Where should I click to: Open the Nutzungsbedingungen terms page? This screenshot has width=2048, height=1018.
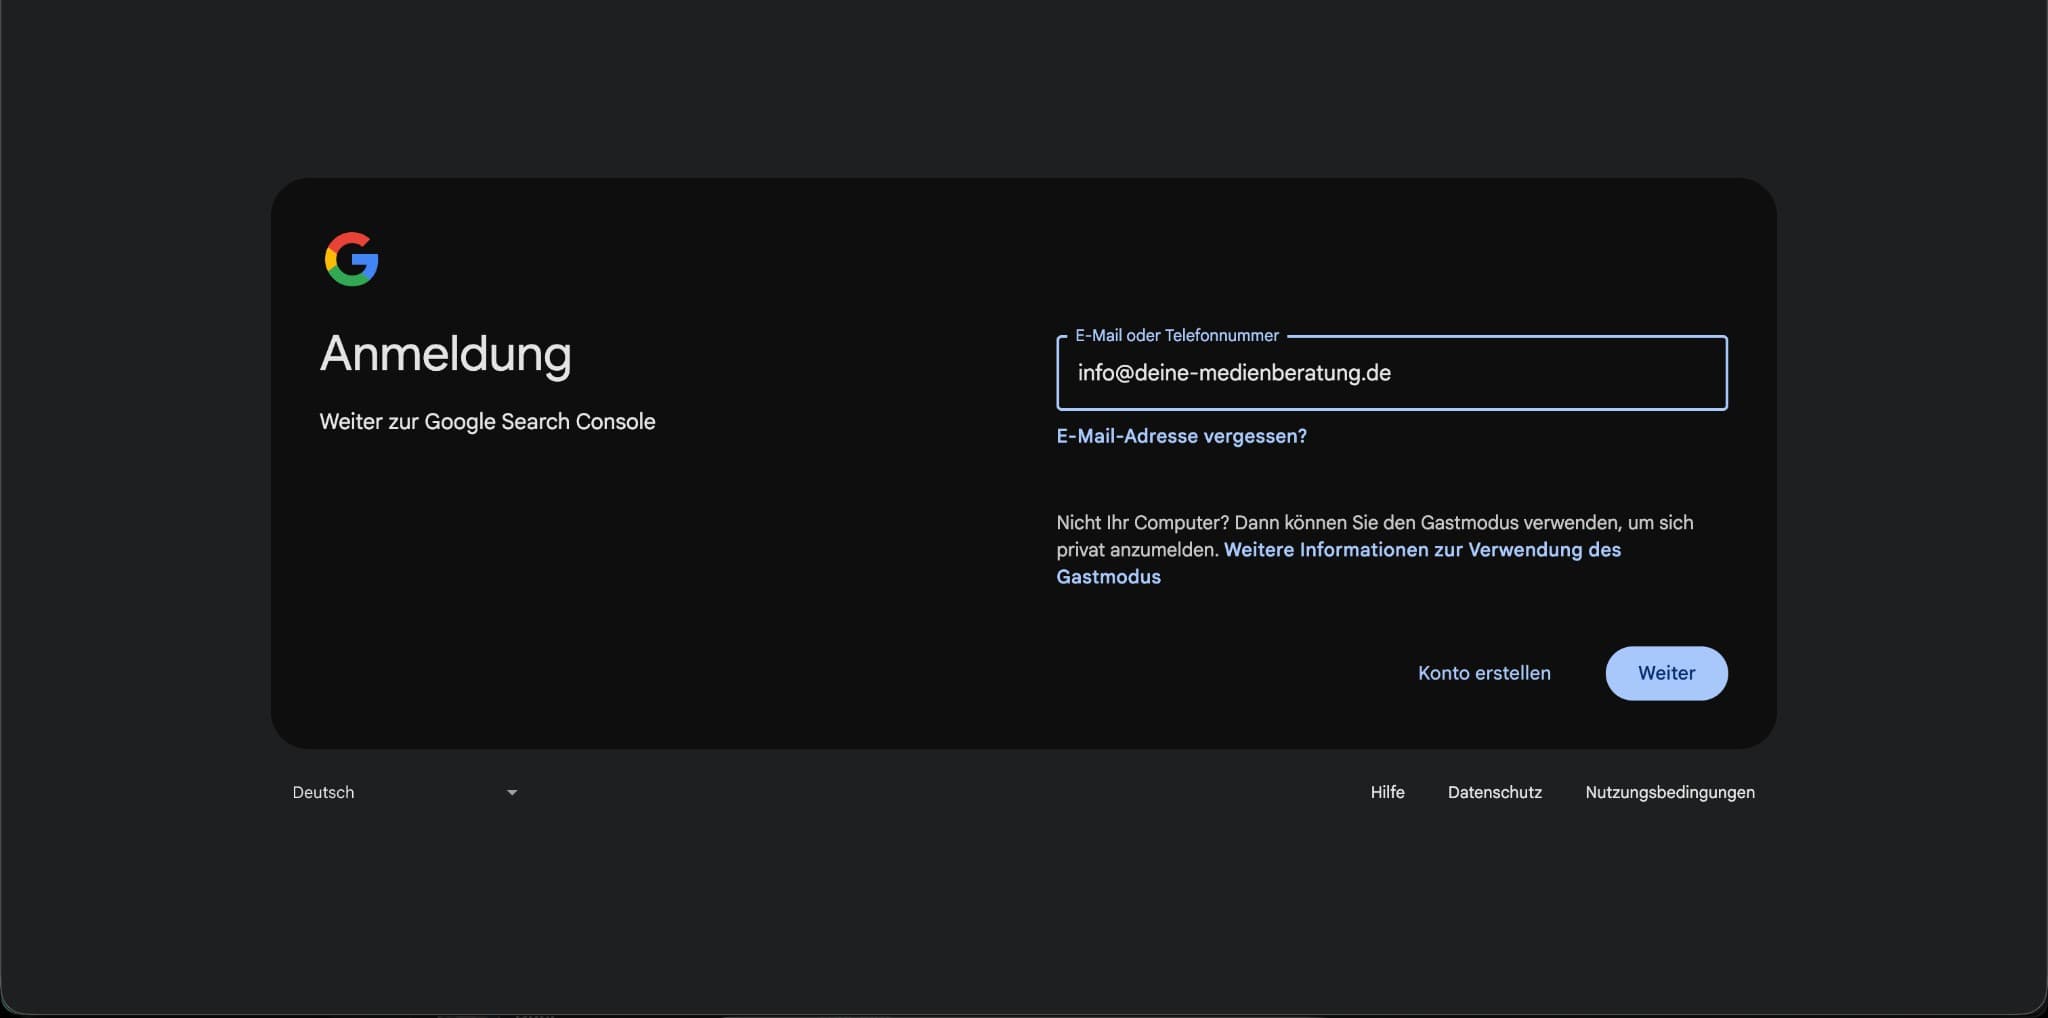[x=1669, y=792]
